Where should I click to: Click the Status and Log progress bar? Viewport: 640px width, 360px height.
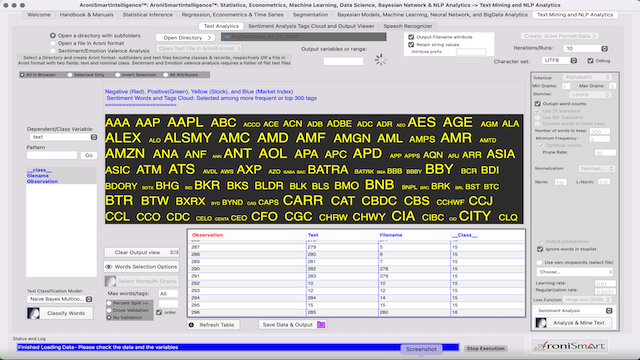click(238, 347)
